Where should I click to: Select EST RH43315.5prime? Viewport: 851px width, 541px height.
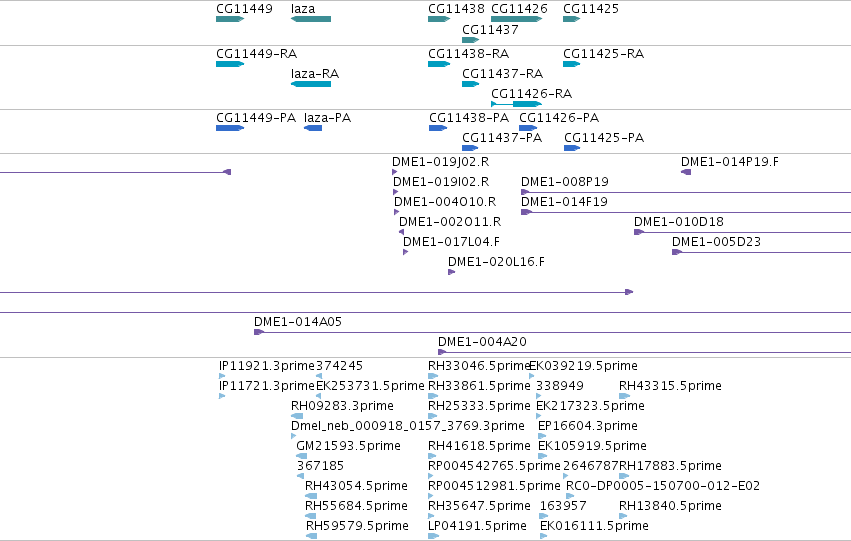pyautogui.click(x=670, y=386)
